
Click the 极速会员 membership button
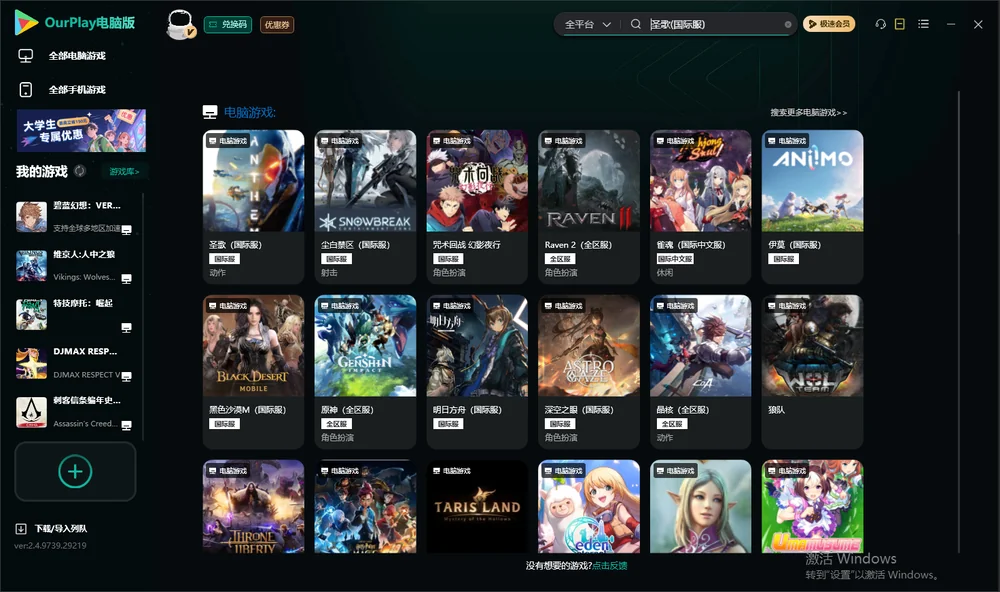pyautogui.click(x=828, y=24)
